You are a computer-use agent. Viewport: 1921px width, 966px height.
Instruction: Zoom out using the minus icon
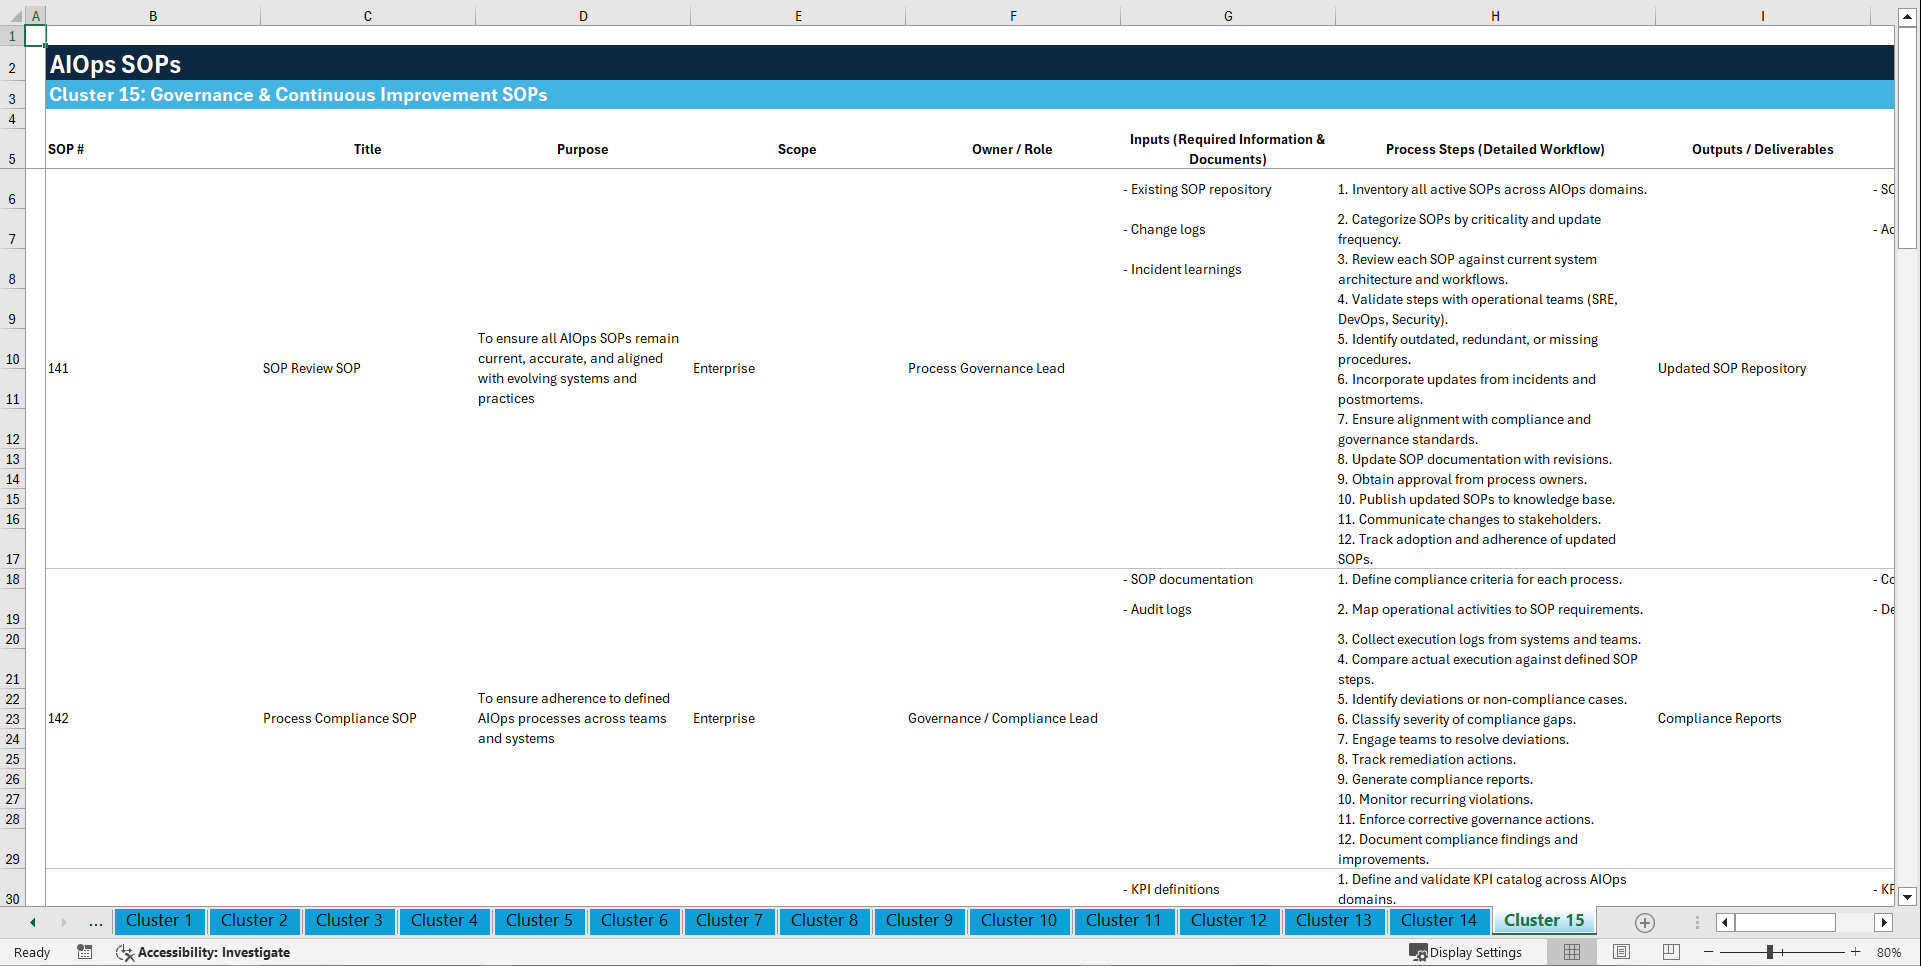pyautogui.click(x=1708, y=952)
